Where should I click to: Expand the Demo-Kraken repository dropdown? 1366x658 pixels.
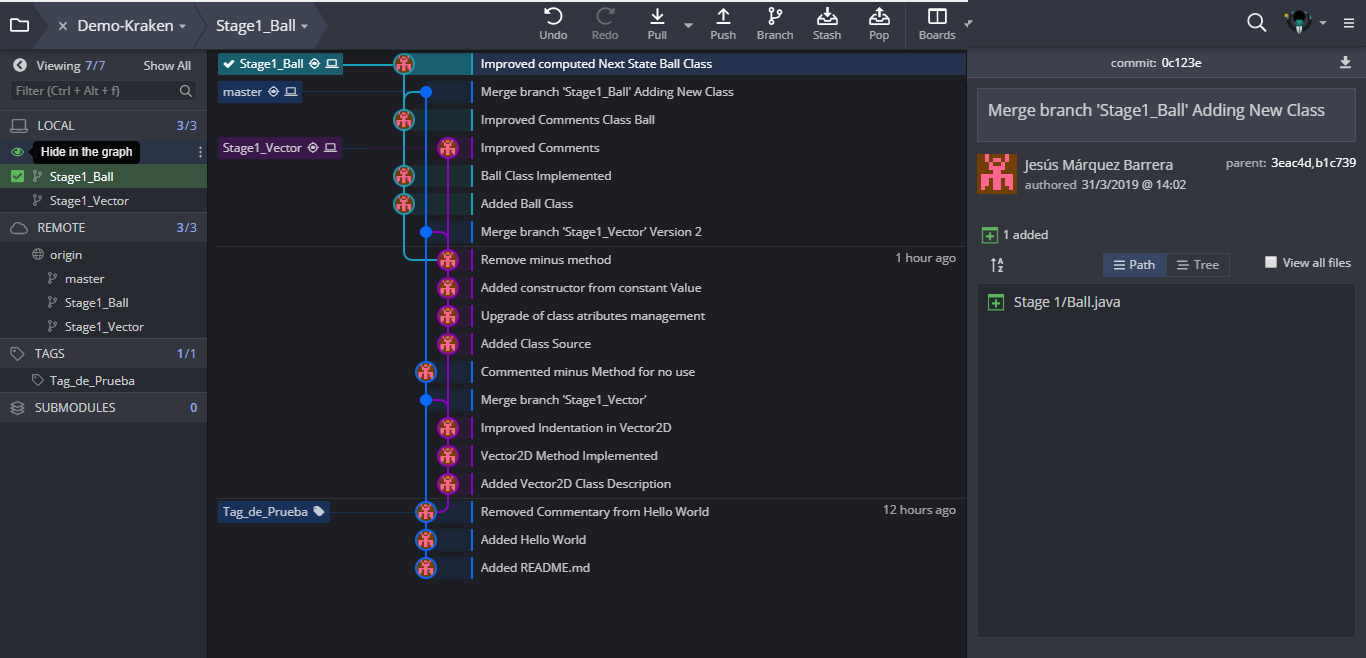182,26
